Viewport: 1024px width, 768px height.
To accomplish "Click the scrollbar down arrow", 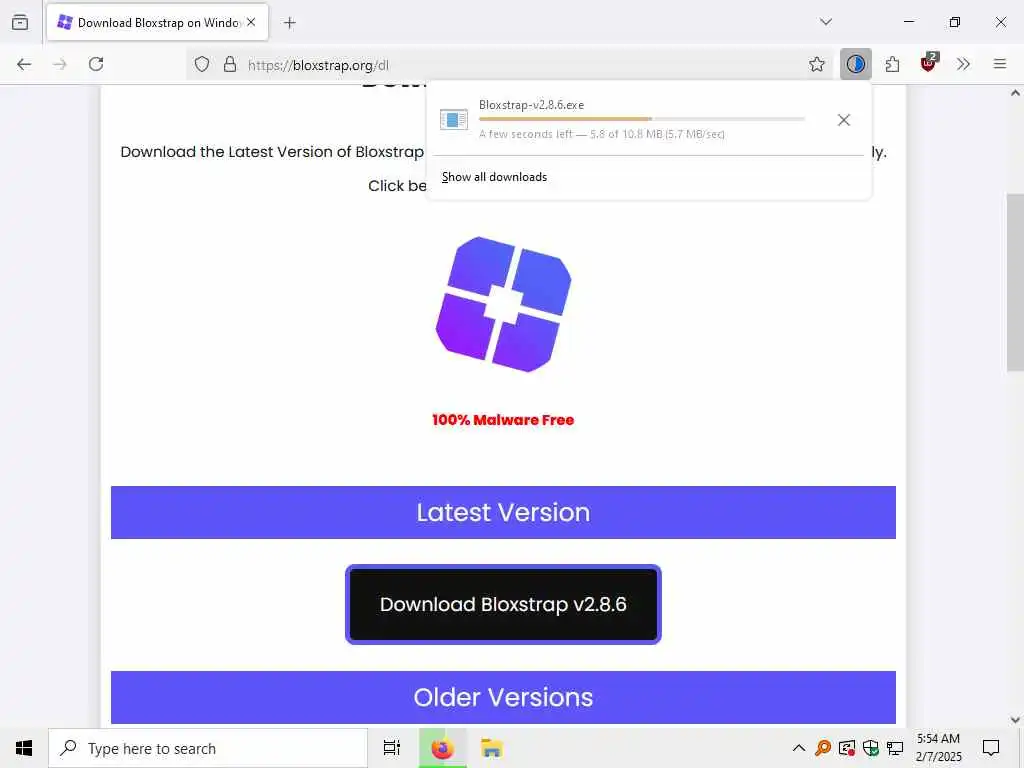I will point(1015,720).
